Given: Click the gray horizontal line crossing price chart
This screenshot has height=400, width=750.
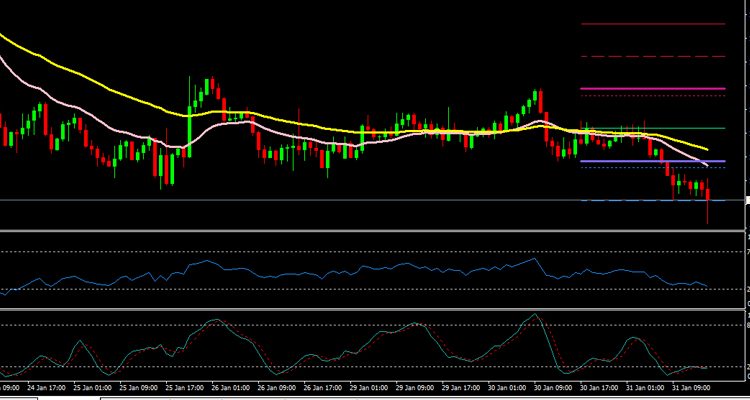Looking at the screenshot, I should [300, 201].
